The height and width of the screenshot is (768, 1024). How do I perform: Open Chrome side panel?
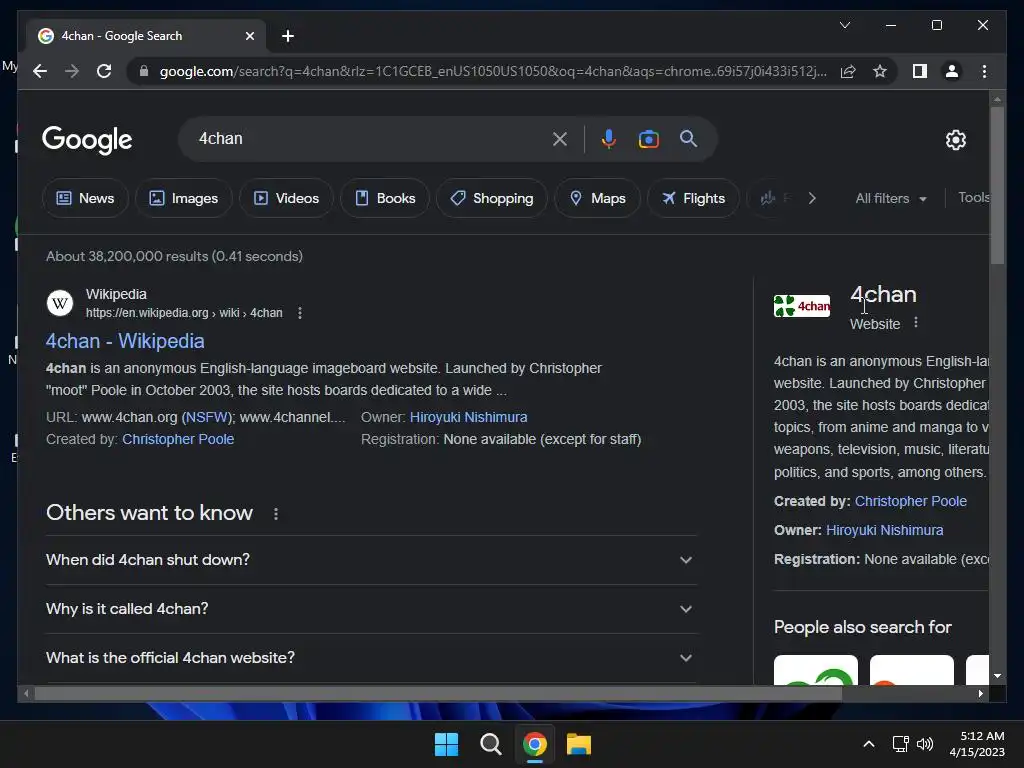[x=920, y=71]
